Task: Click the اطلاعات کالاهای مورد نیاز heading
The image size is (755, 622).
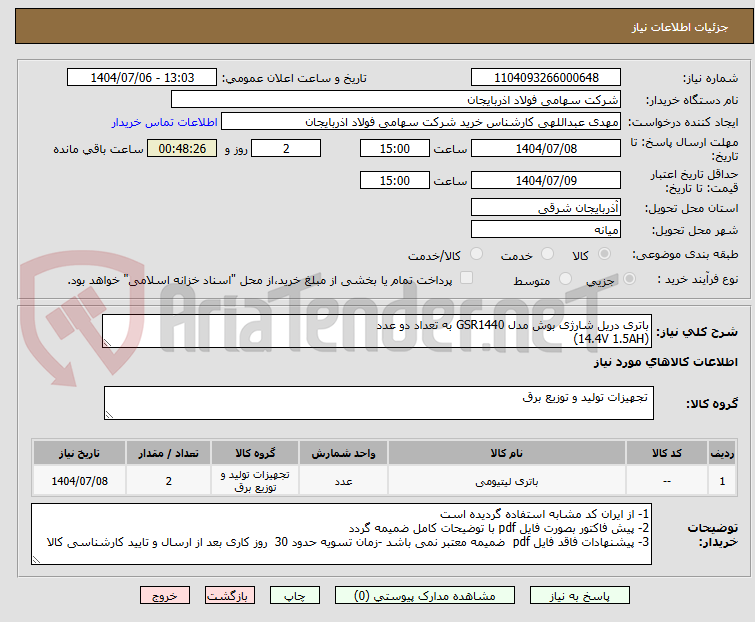Action: tap(665, 362)
